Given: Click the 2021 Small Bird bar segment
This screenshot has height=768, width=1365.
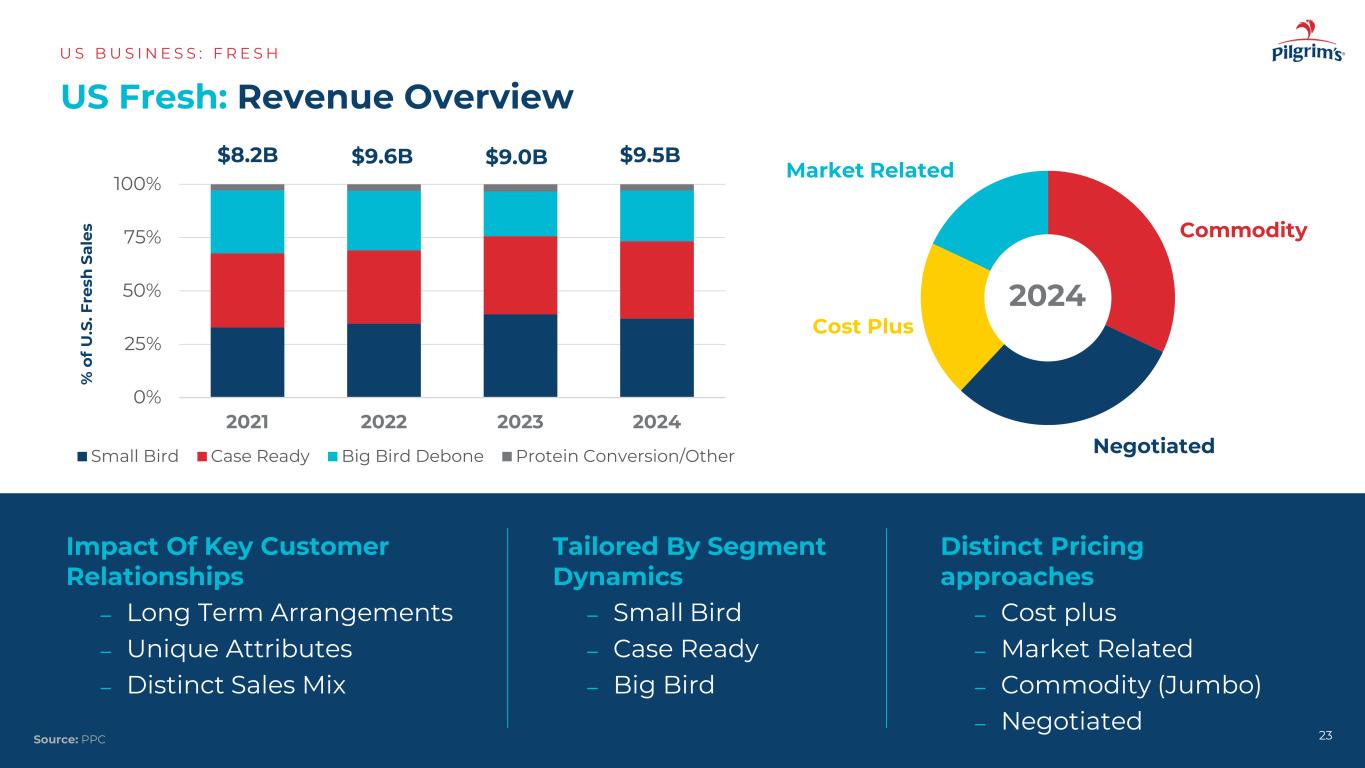Looking at the screenshot, I should [247, 361].
